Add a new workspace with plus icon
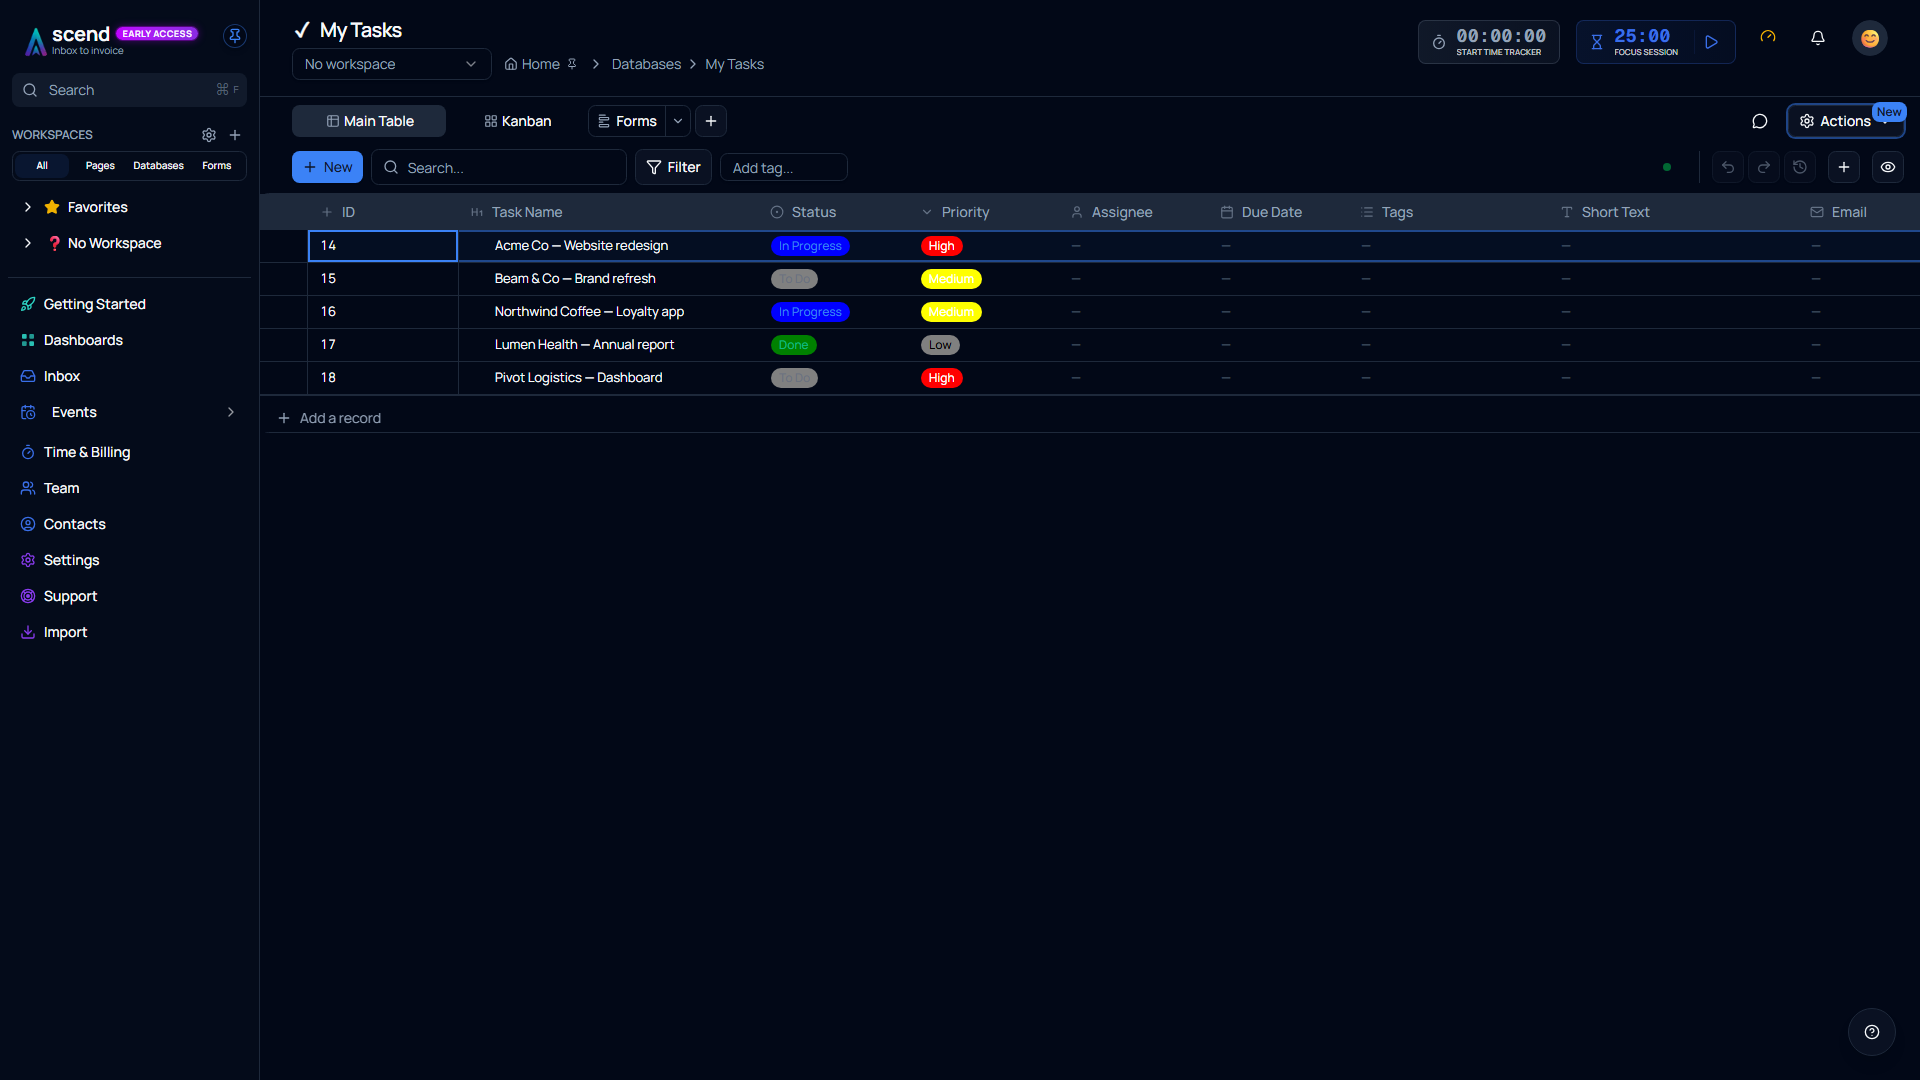Viewport: 1920px width, 1080px height. tap(235, 135)
